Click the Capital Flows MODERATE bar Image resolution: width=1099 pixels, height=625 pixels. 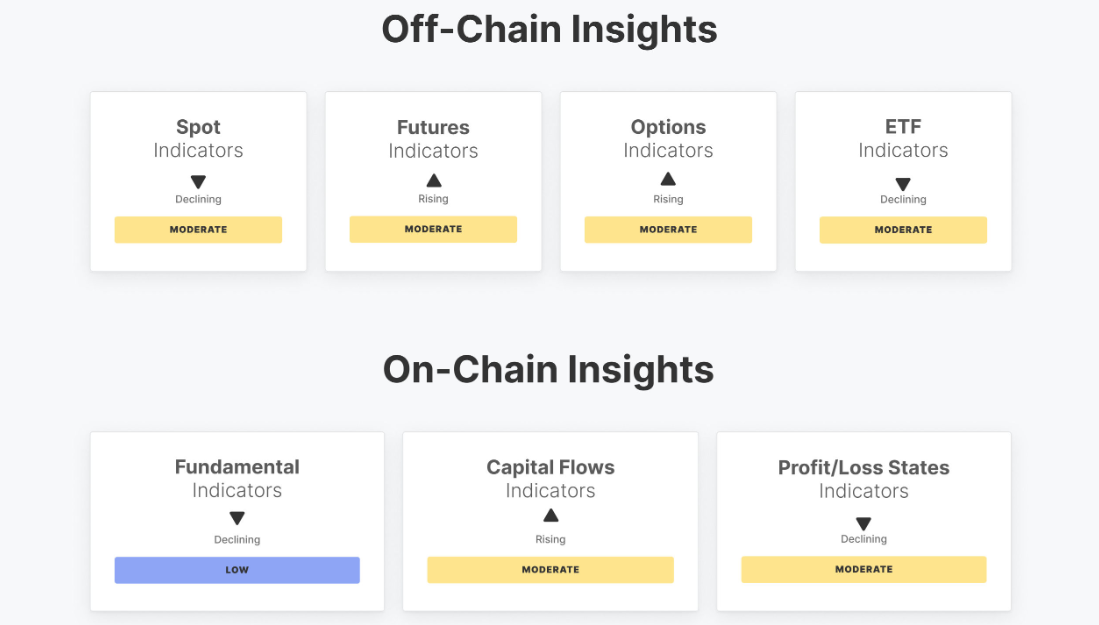tap(550, 570)
